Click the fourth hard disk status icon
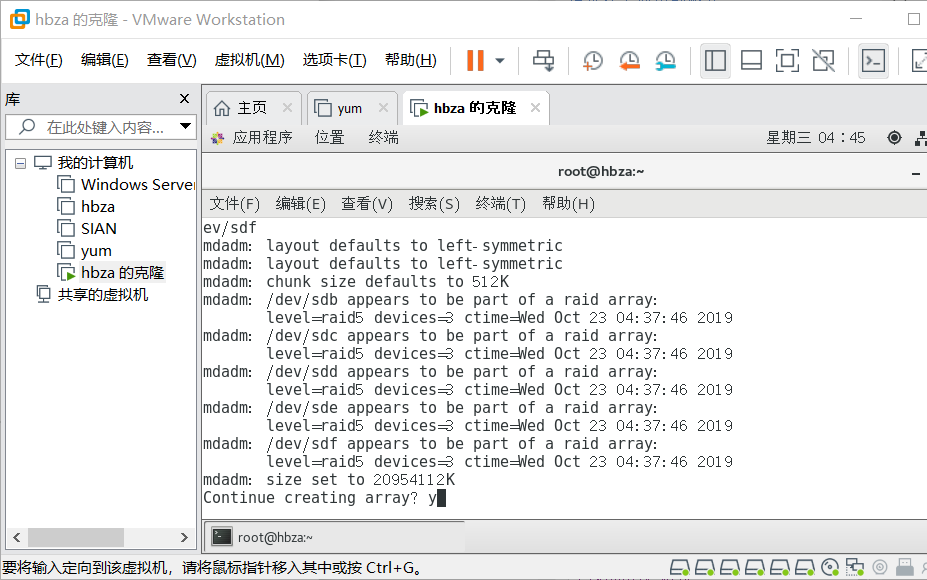Image resolution: width=927 pixels, height=580 pixels. tap(755, 568)
